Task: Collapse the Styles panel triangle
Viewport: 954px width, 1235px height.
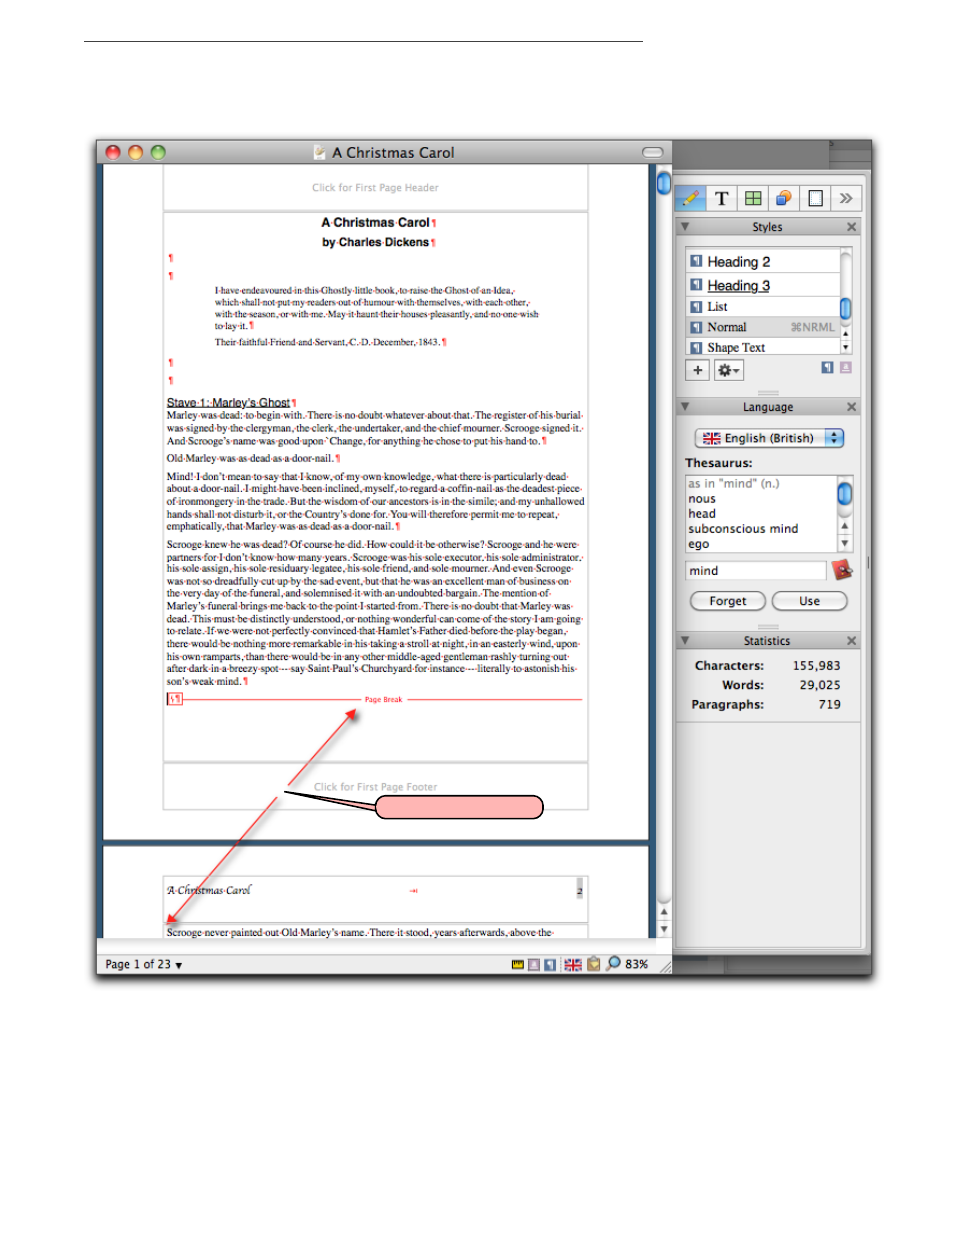Action: click(685, 227)
